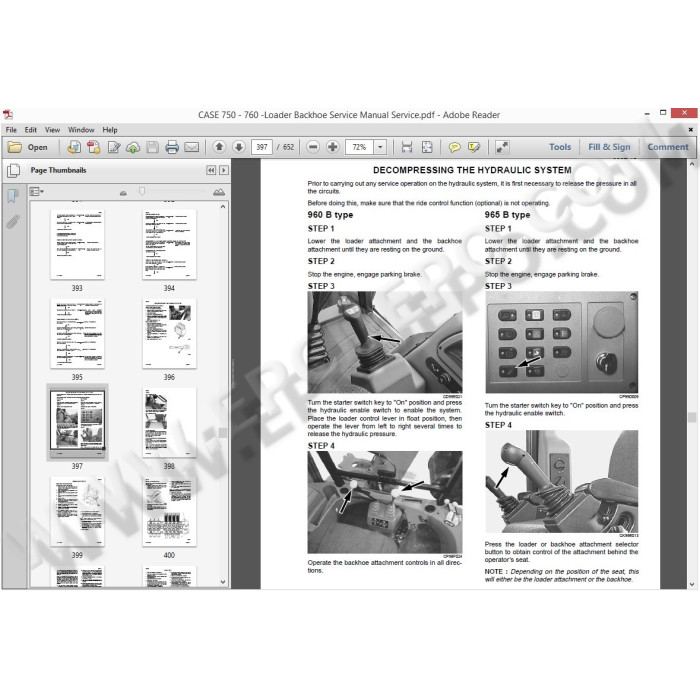700x700 pixels.
Task: Click the zoom in plus button
Action: 333,147
